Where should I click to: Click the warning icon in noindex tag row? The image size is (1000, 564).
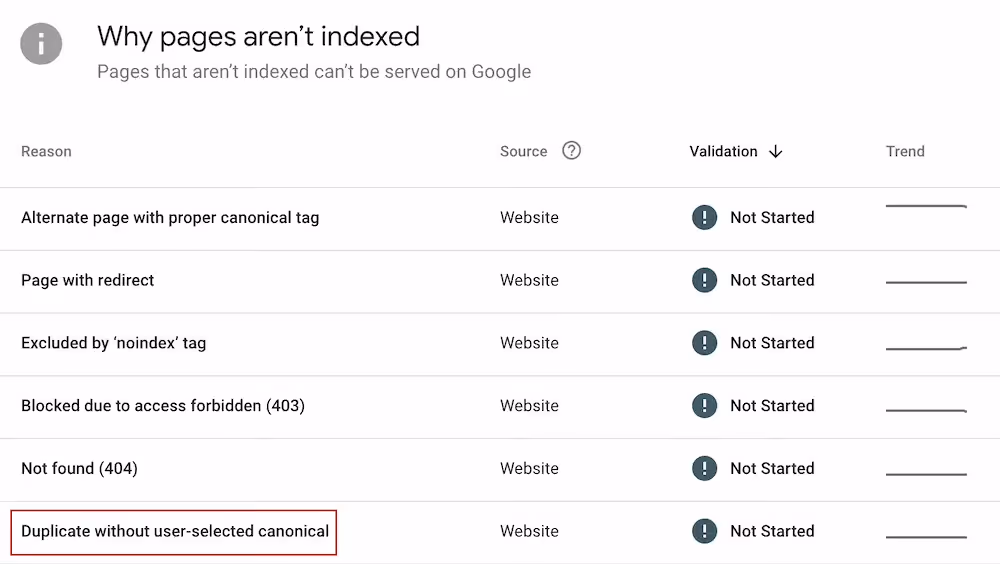(704, 343)
